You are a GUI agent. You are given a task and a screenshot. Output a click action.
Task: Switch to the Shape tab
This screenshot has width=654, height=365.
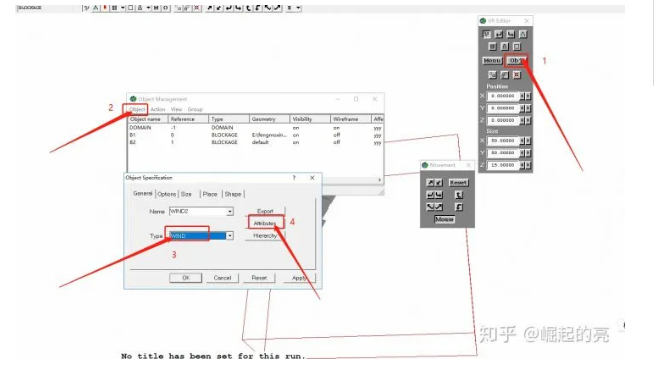click(233, 194)
